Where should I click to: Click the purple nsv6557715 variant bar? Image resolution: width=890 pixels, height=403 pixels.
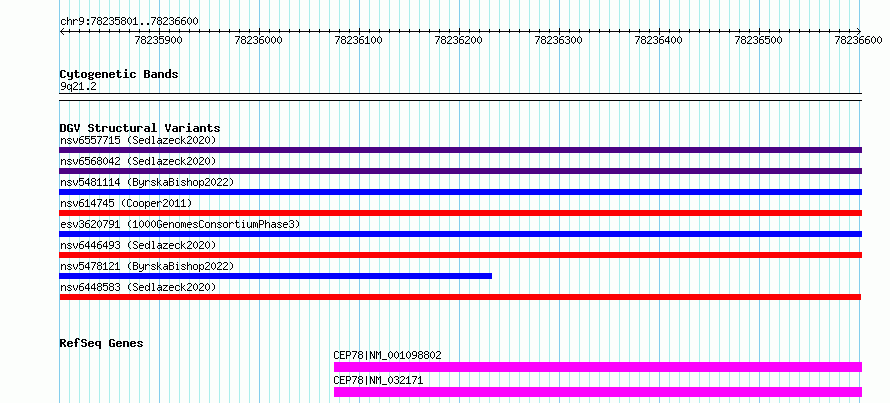tap(460, 150)
